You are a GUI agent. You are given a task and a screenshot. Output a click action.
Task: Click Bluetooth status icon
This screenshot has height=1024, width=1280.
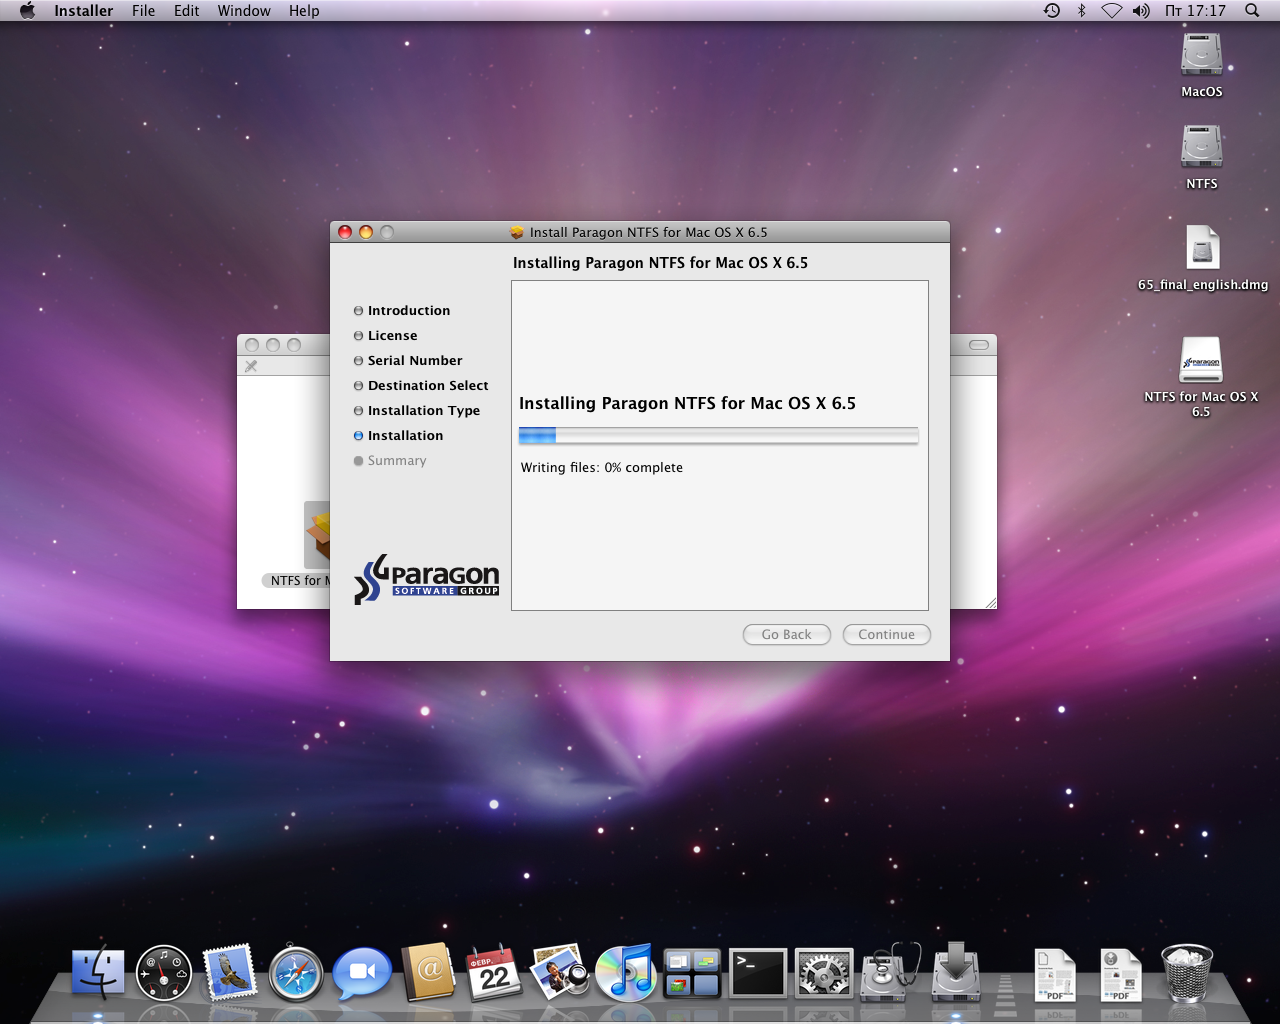tap(1081, 11)
